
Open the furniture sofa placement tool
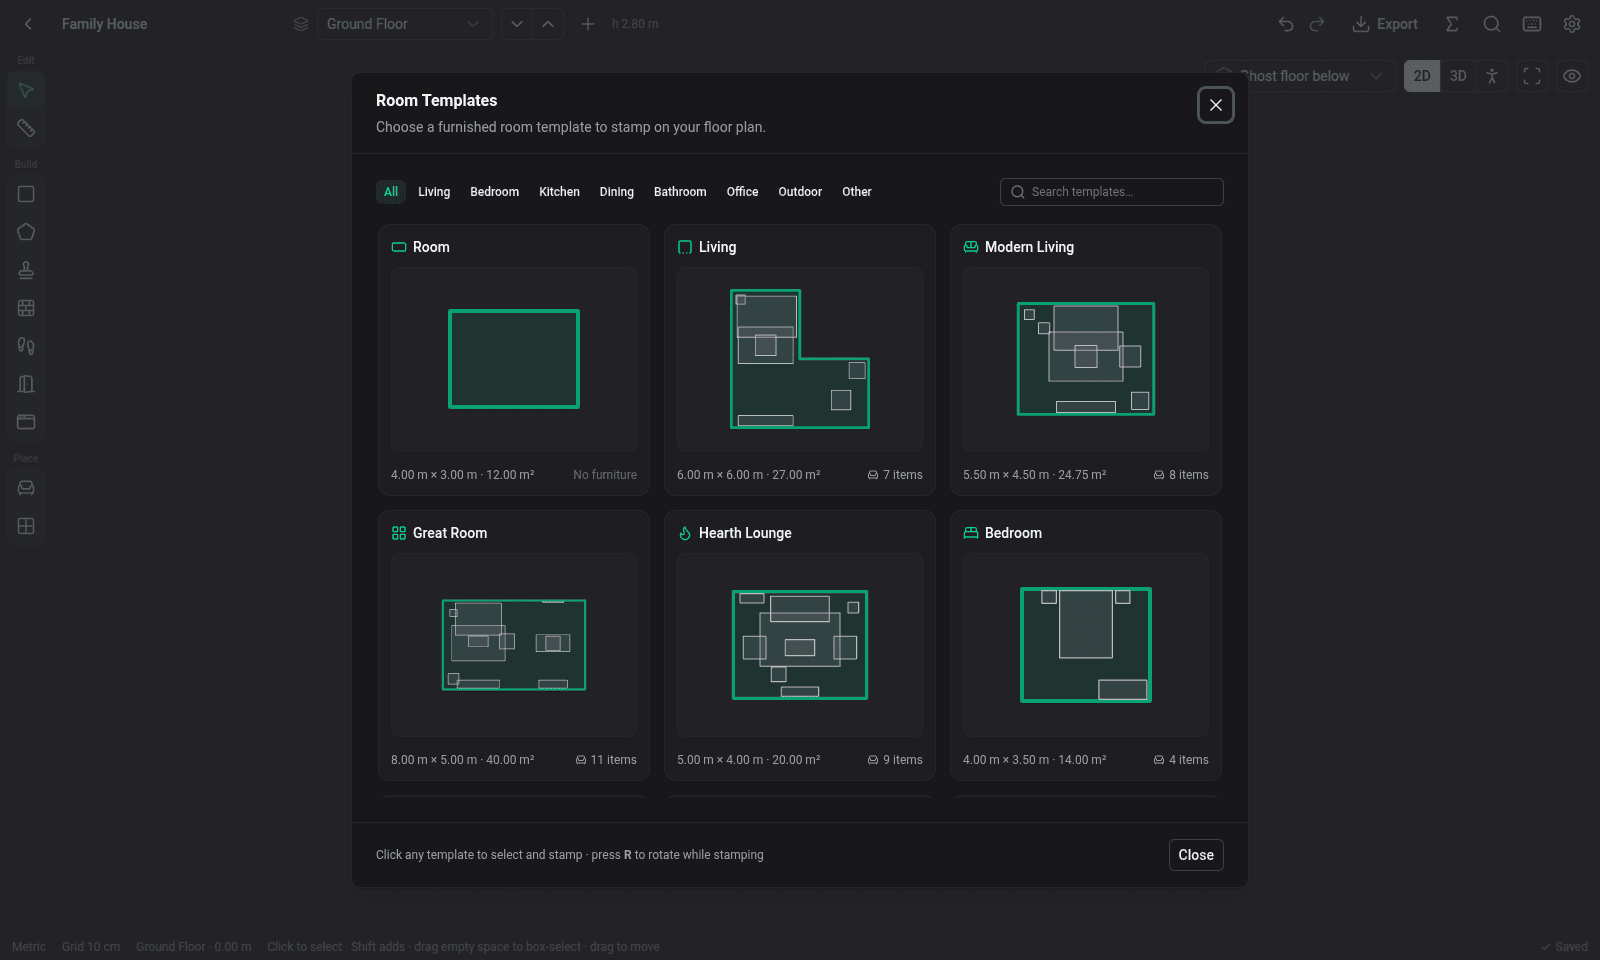coord(26,488)
